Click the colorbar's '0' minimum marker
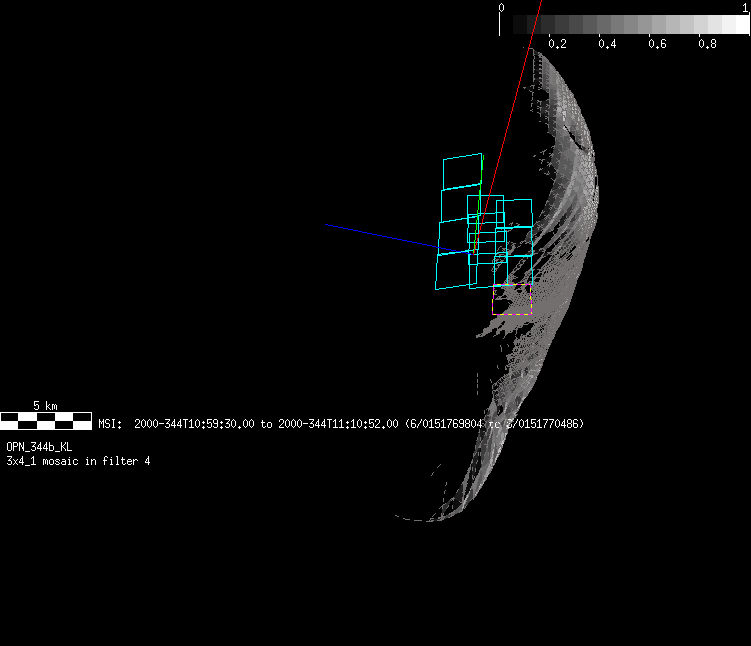This screenshot has width=751, height=646. tap(501, 8)
